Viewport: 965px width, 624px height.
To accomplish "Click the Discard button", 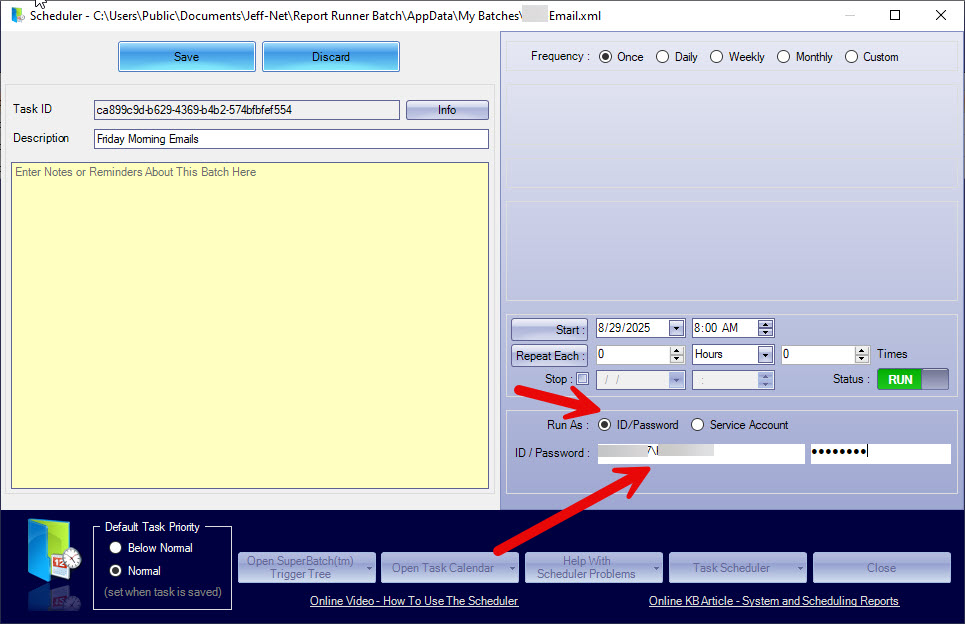I will pos(331,57).
